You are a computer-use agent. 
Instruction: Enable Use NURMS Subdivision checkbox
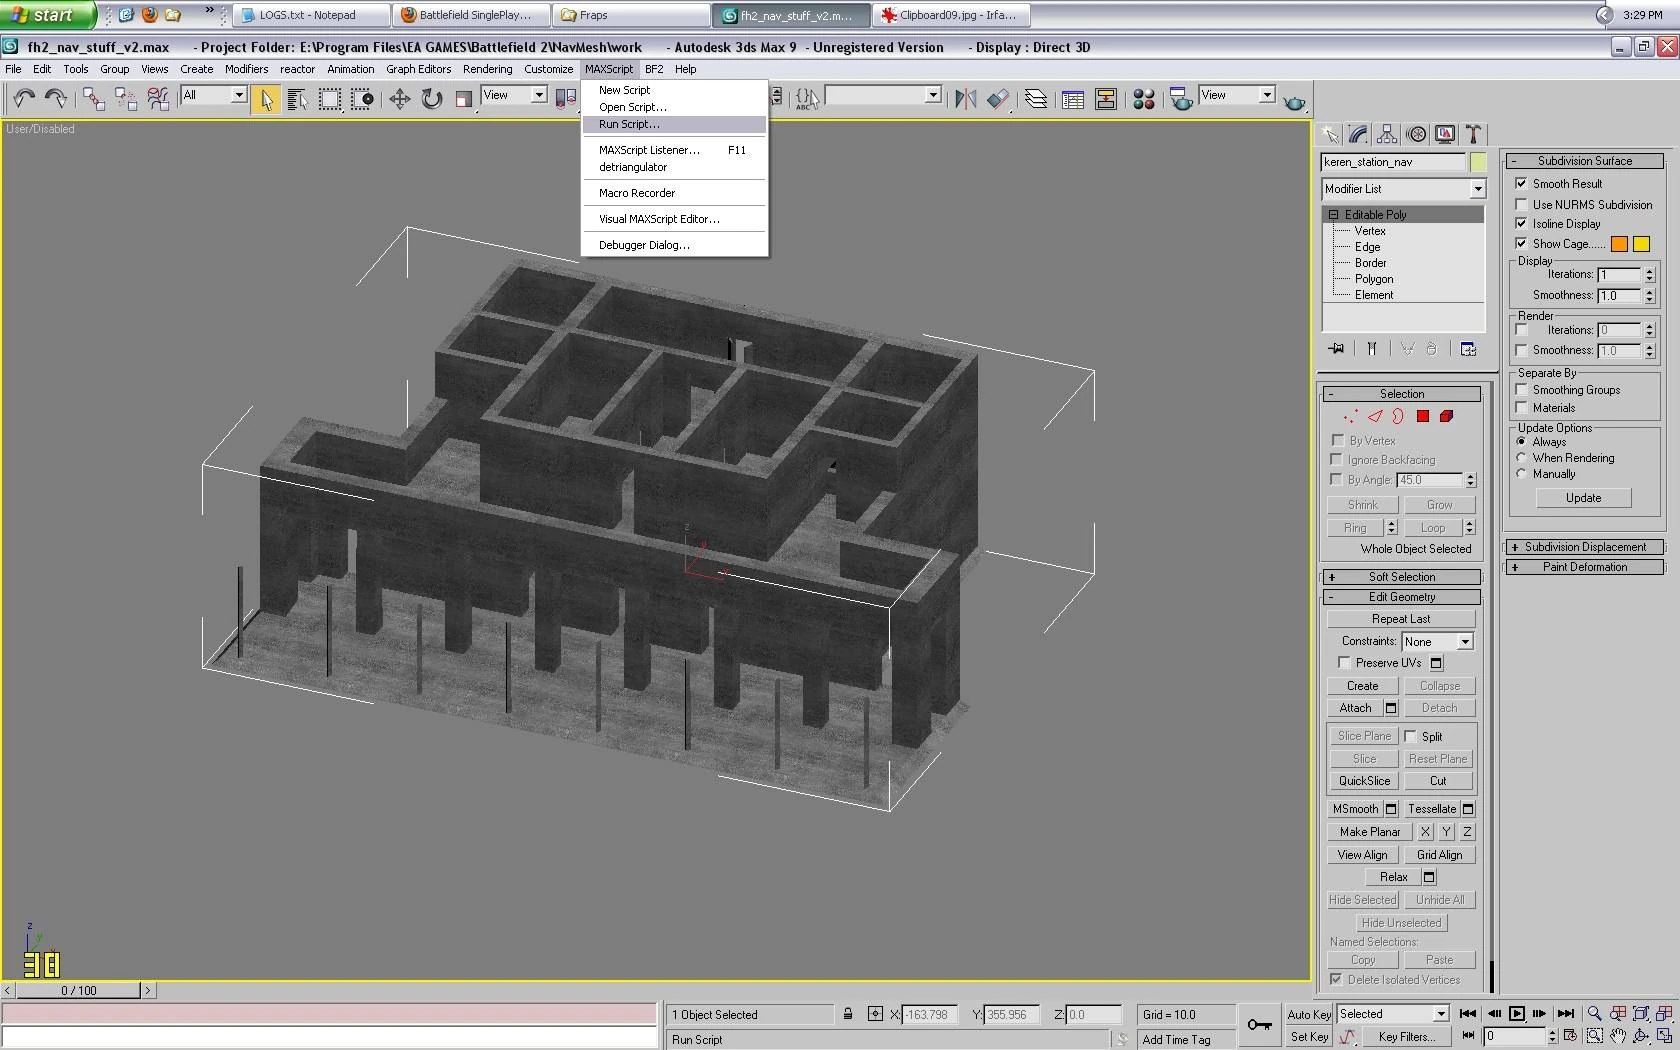[1521, 204]
